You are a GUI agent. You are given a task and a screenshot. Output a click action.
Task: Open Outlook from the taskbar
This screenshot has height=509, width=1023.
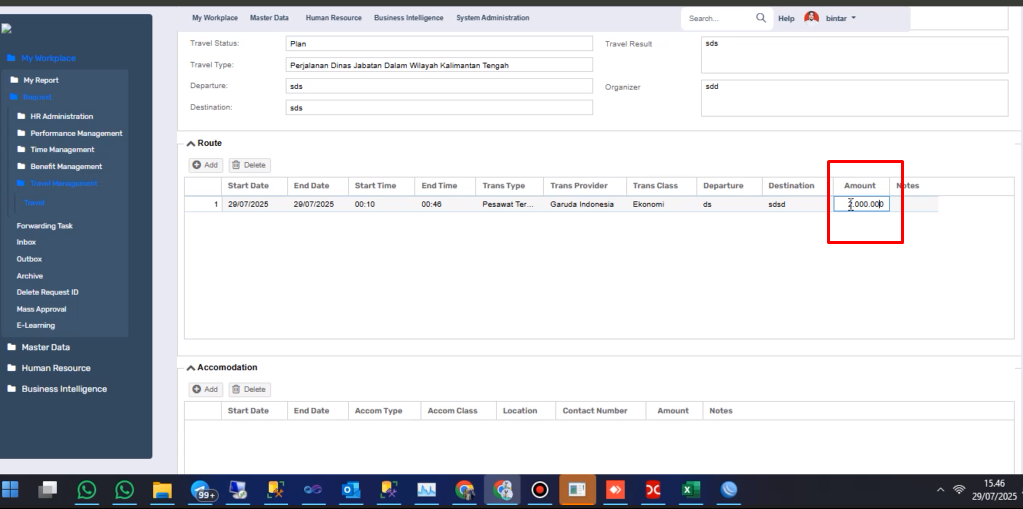click(351, 489)
